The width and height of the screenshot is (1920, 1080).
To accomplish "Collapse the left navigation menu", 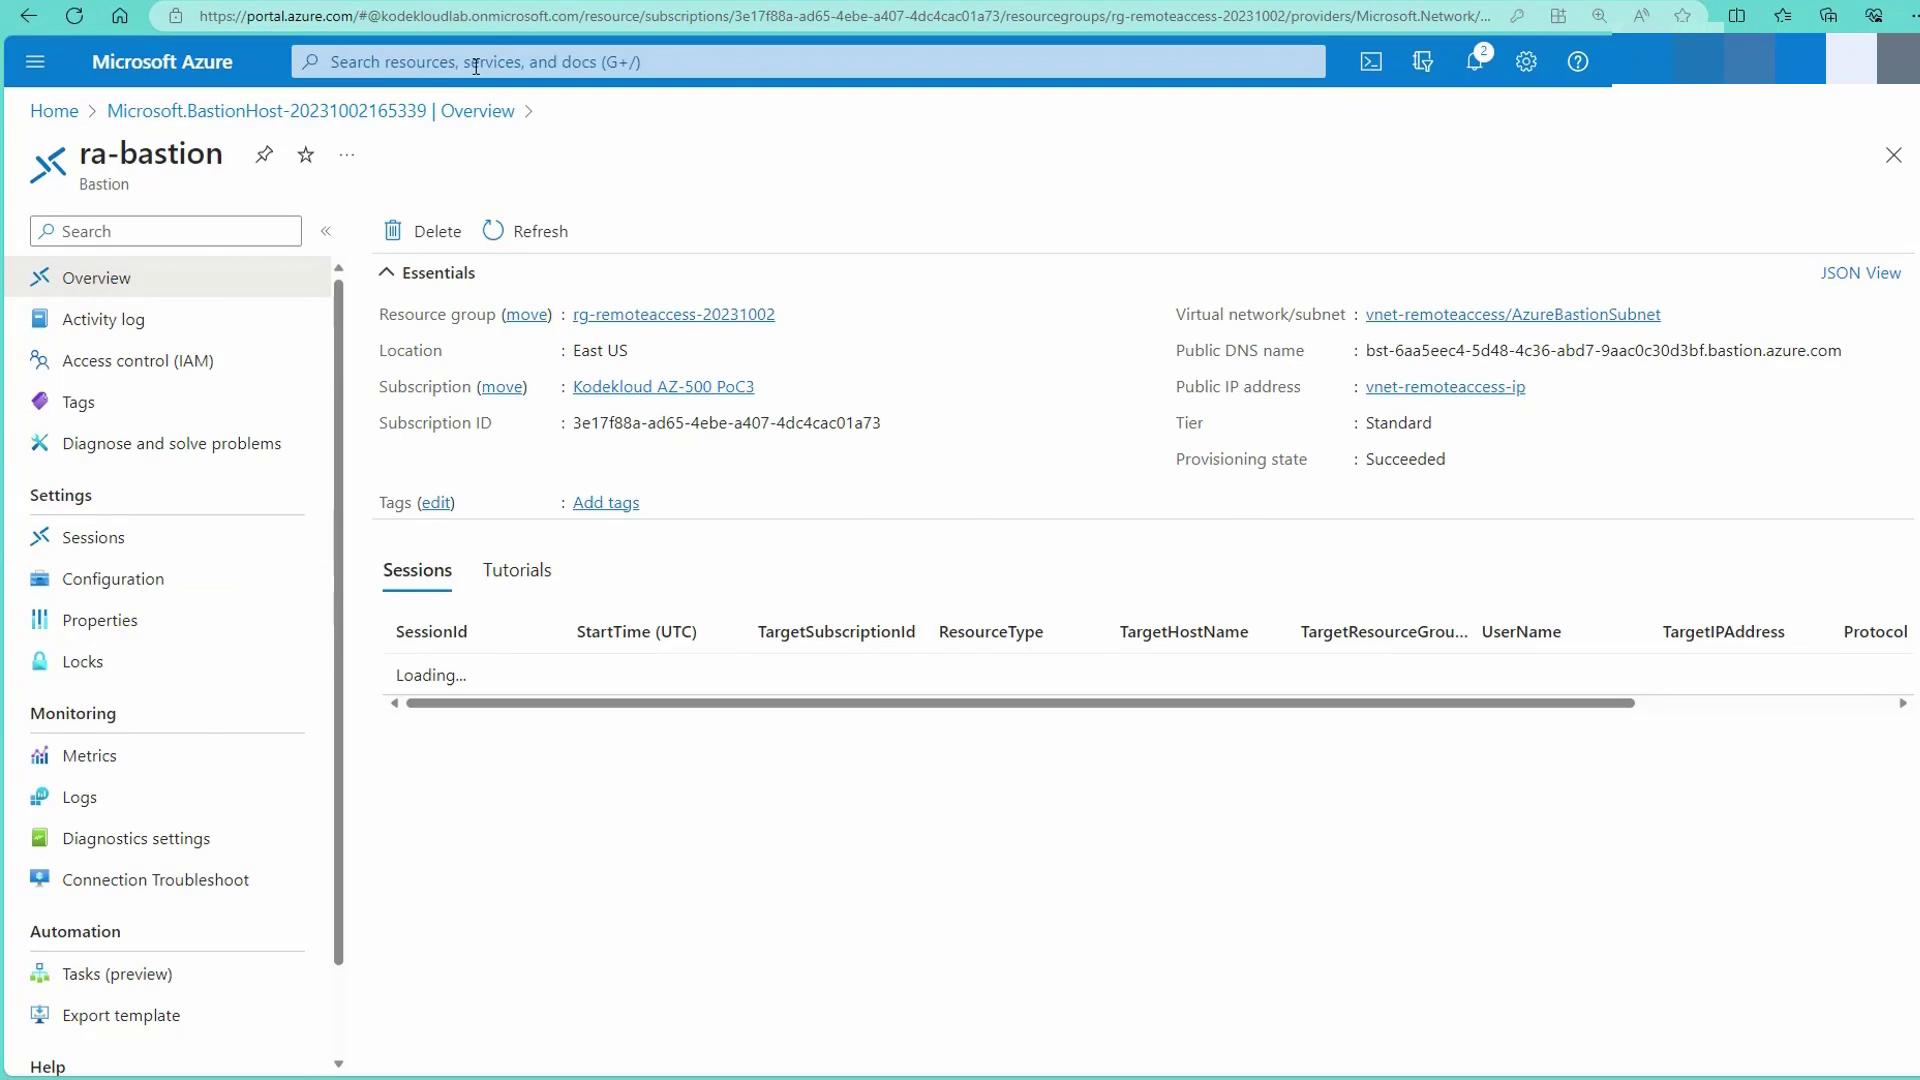I will tap(326, 231).
